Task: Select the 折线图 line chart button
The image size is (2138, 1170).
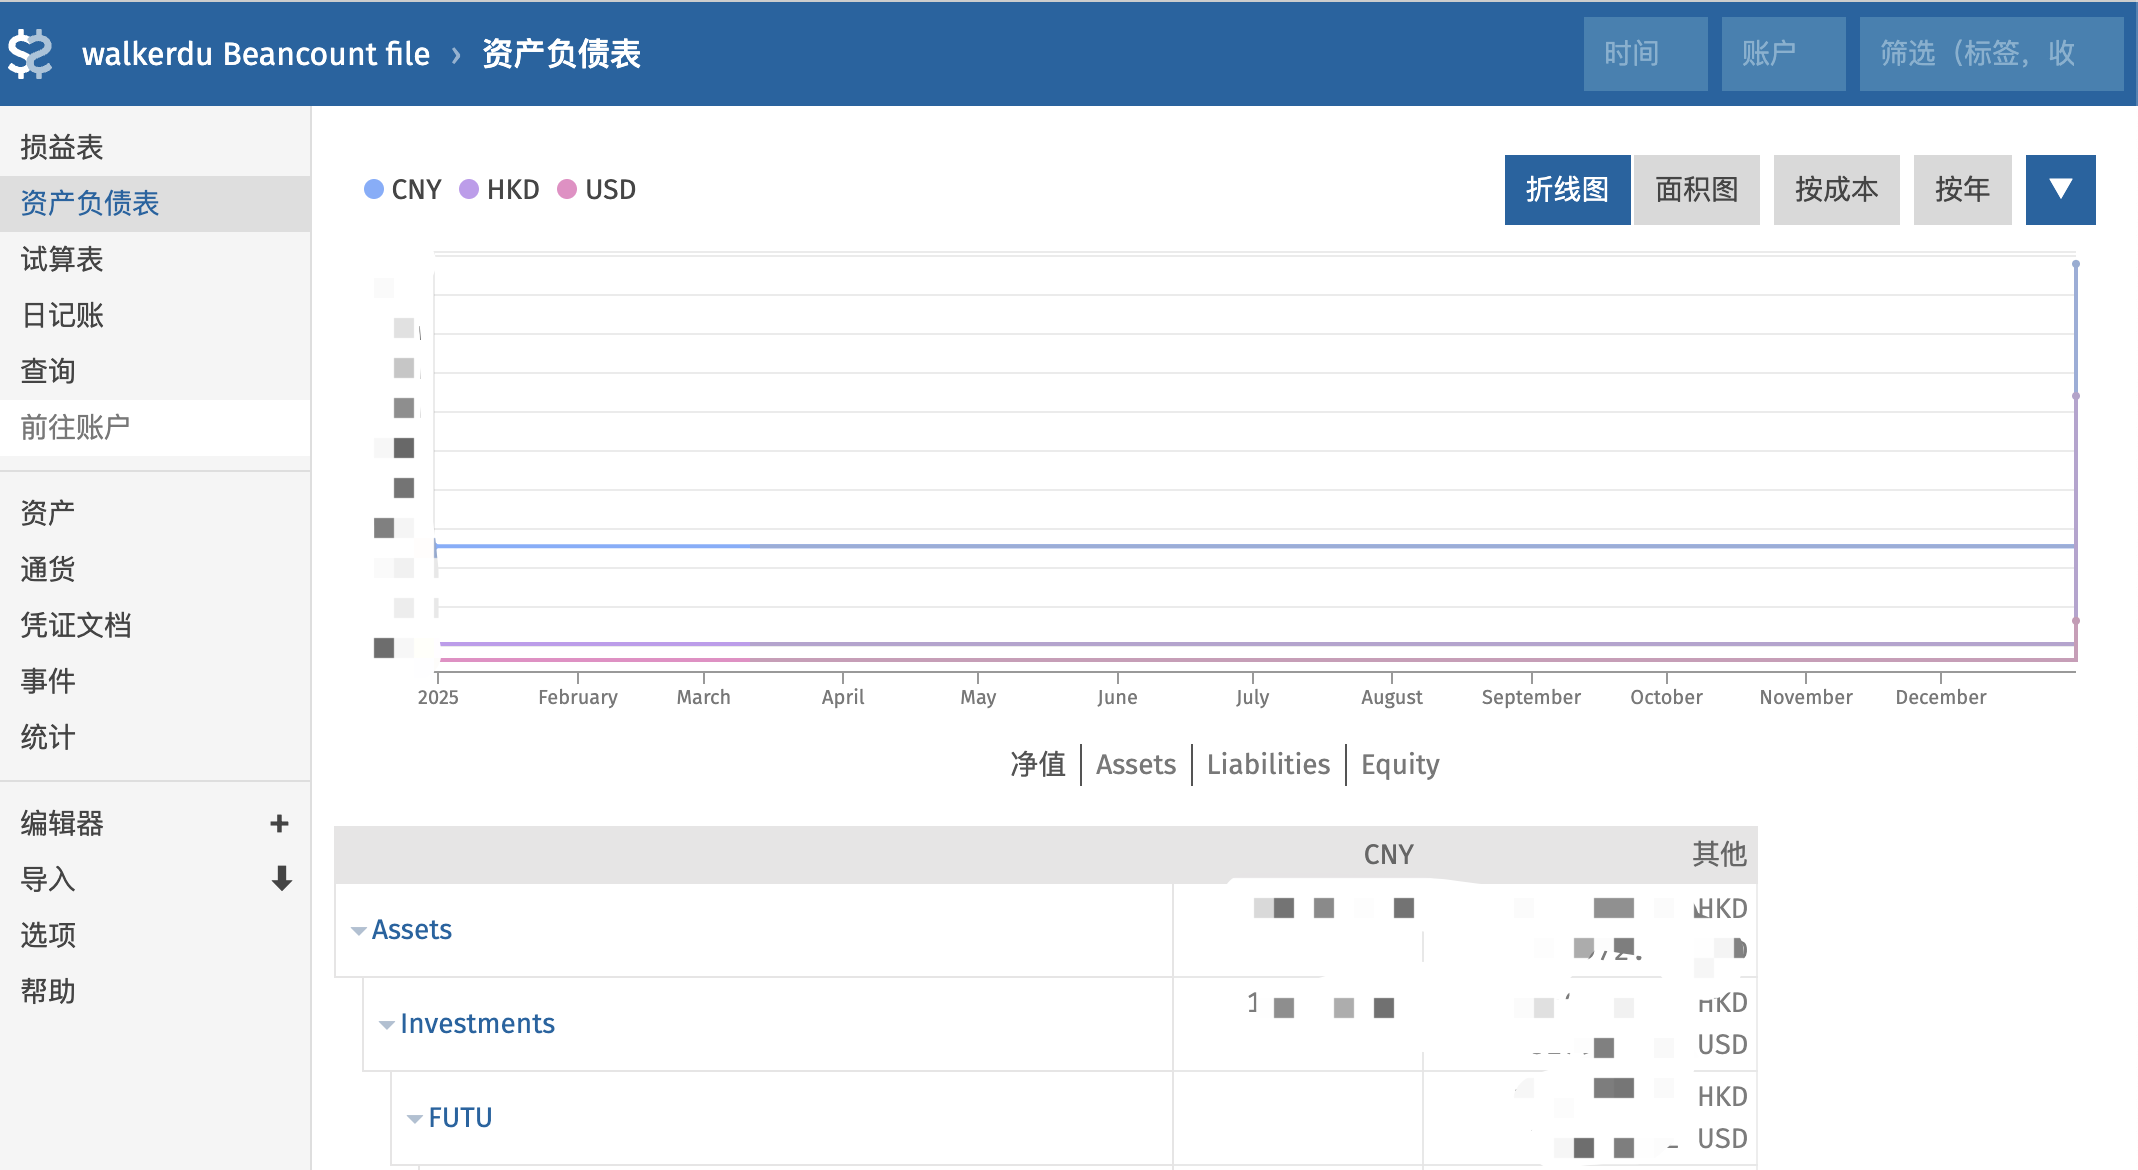Action: click(1567, 189)
